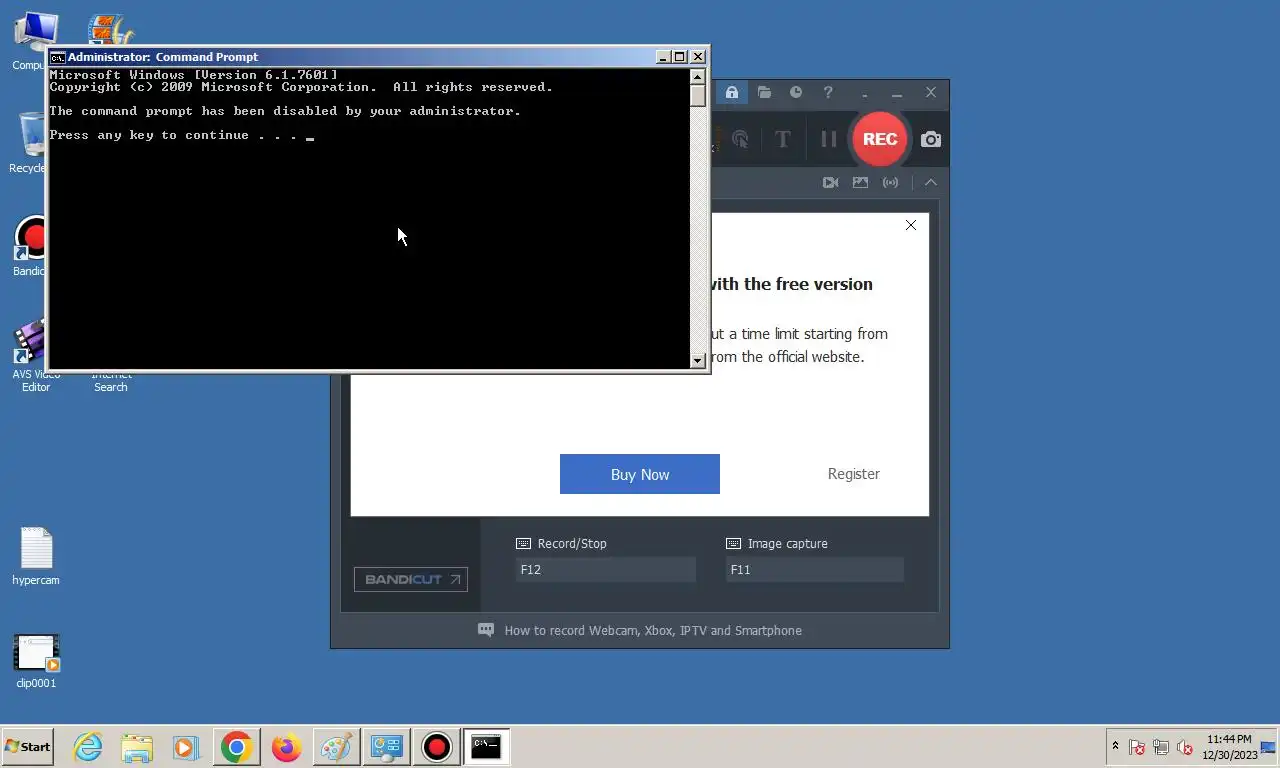
Task: Launch Google Chrome from the taskbar
Action: [237, 747]
